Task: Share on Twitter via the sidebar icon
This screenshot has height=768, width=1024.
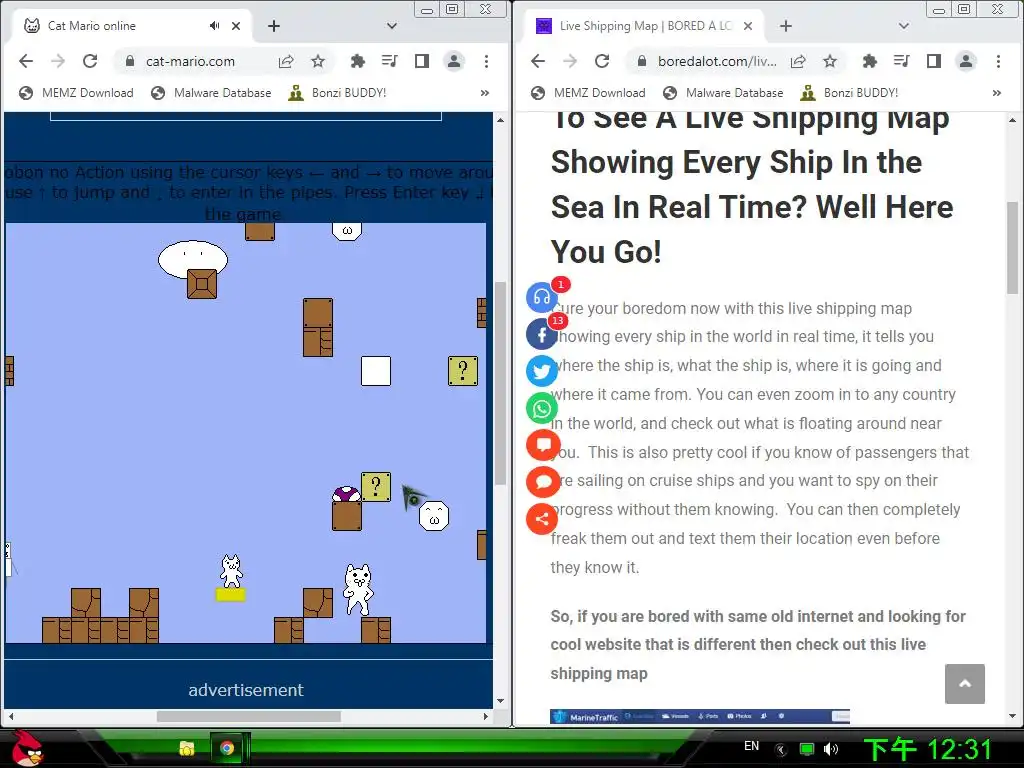Action: pos(542,372)
